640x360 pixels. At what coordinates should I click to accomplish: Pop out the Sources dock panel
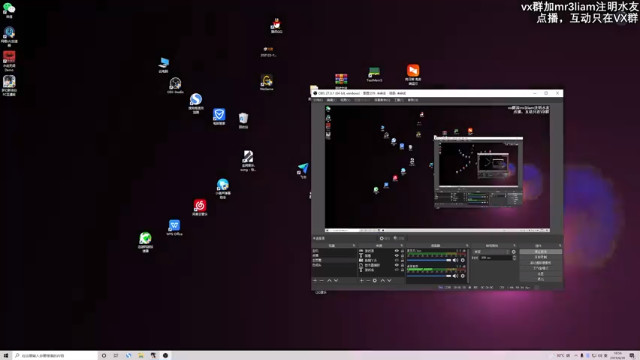point(402,245)
